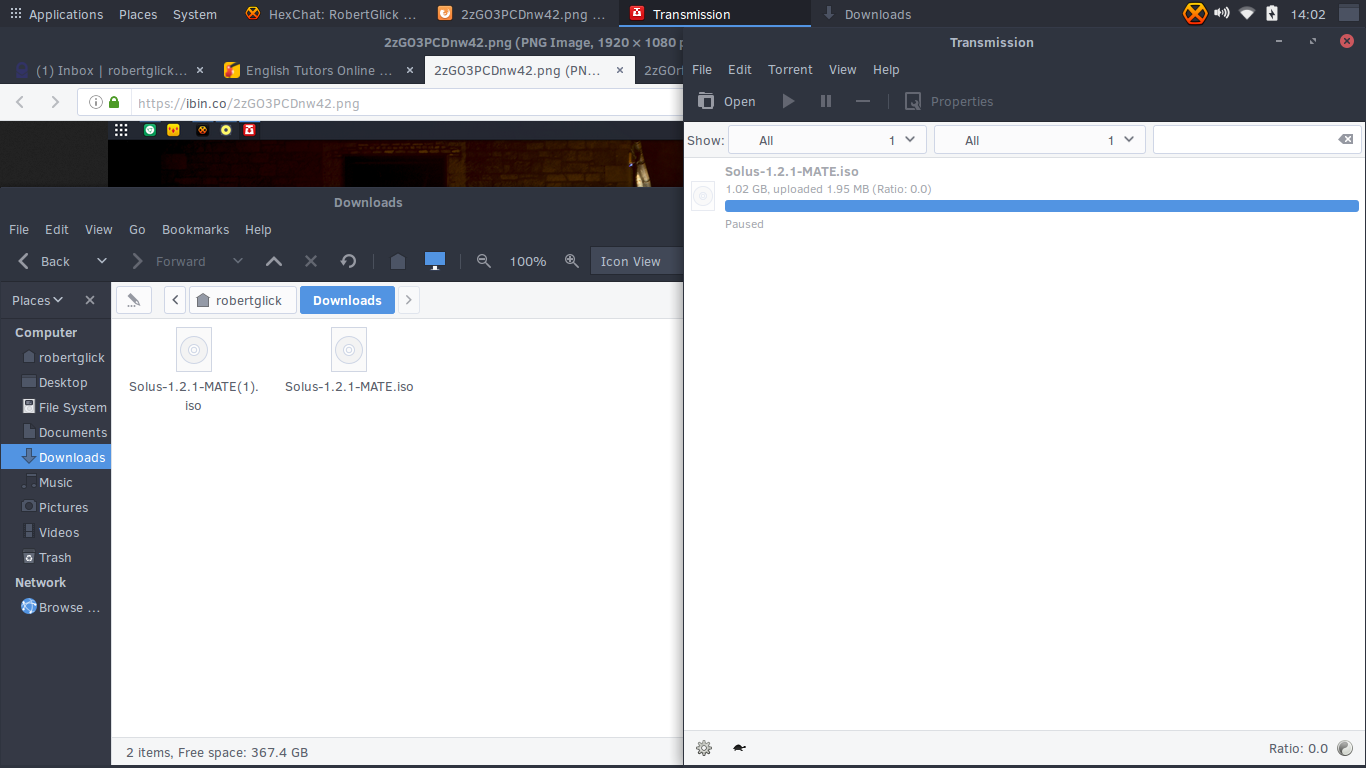Go up to parent folder
Screen dimensions: 1366x768
click(x=274, y=261)
